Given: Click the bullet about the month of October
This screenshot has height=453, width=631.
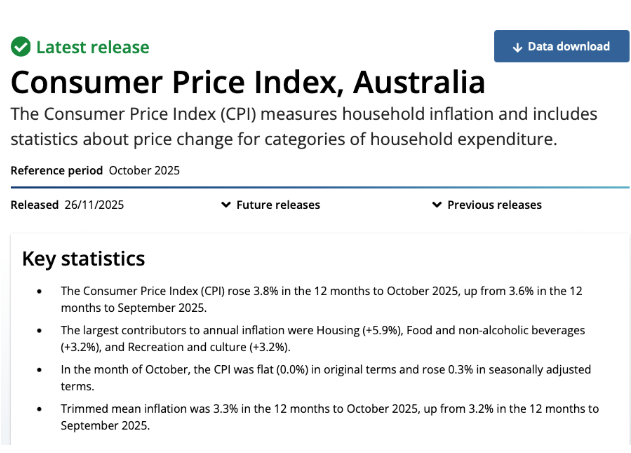Looking at the screenshot, I should tap(320, 377).
